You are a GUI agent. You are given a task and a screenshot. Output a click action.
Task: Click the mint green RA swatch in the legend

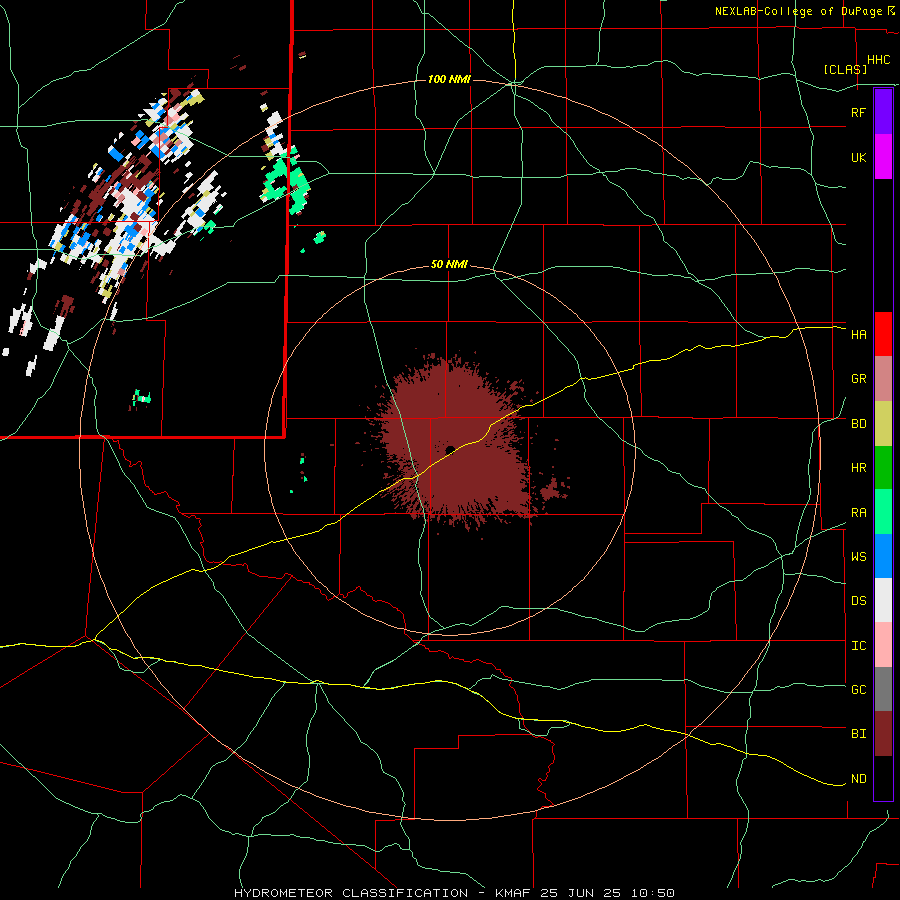tap(883, 512)
